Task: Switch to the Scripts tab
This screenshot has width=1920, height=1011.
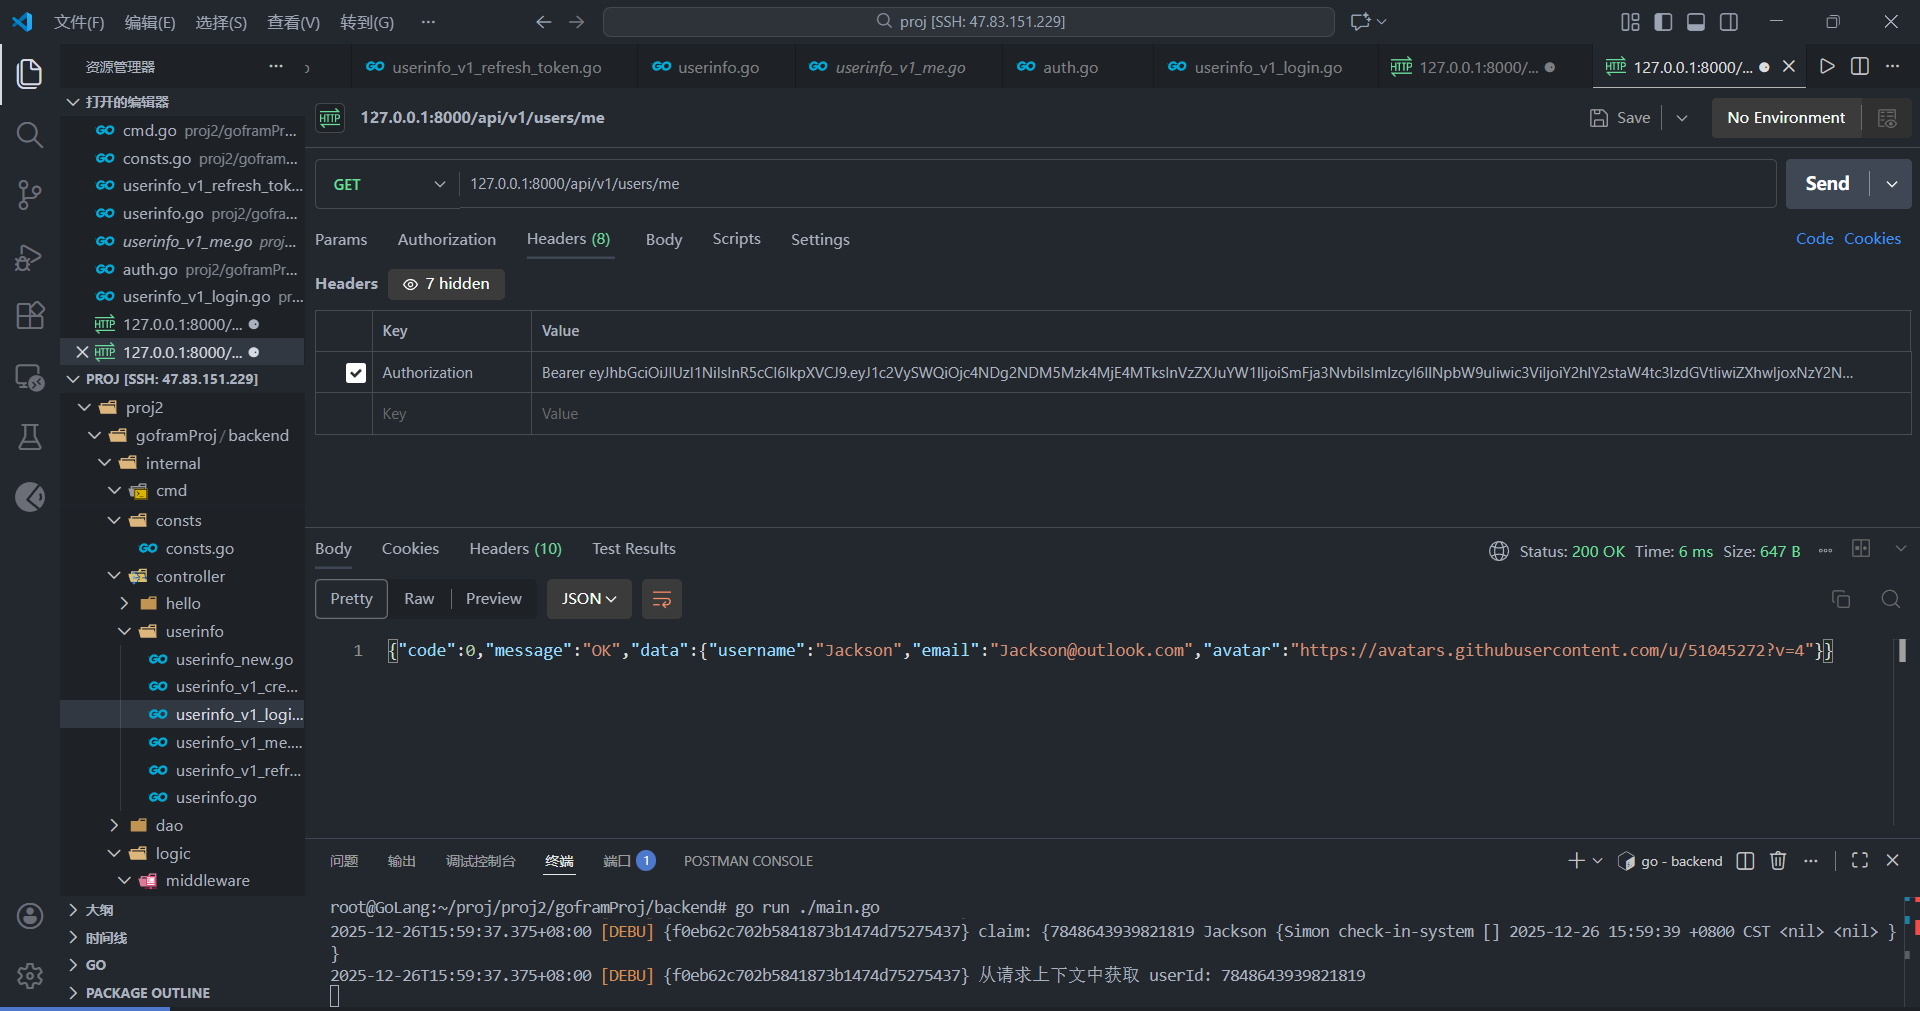Action: click(736, 239)
